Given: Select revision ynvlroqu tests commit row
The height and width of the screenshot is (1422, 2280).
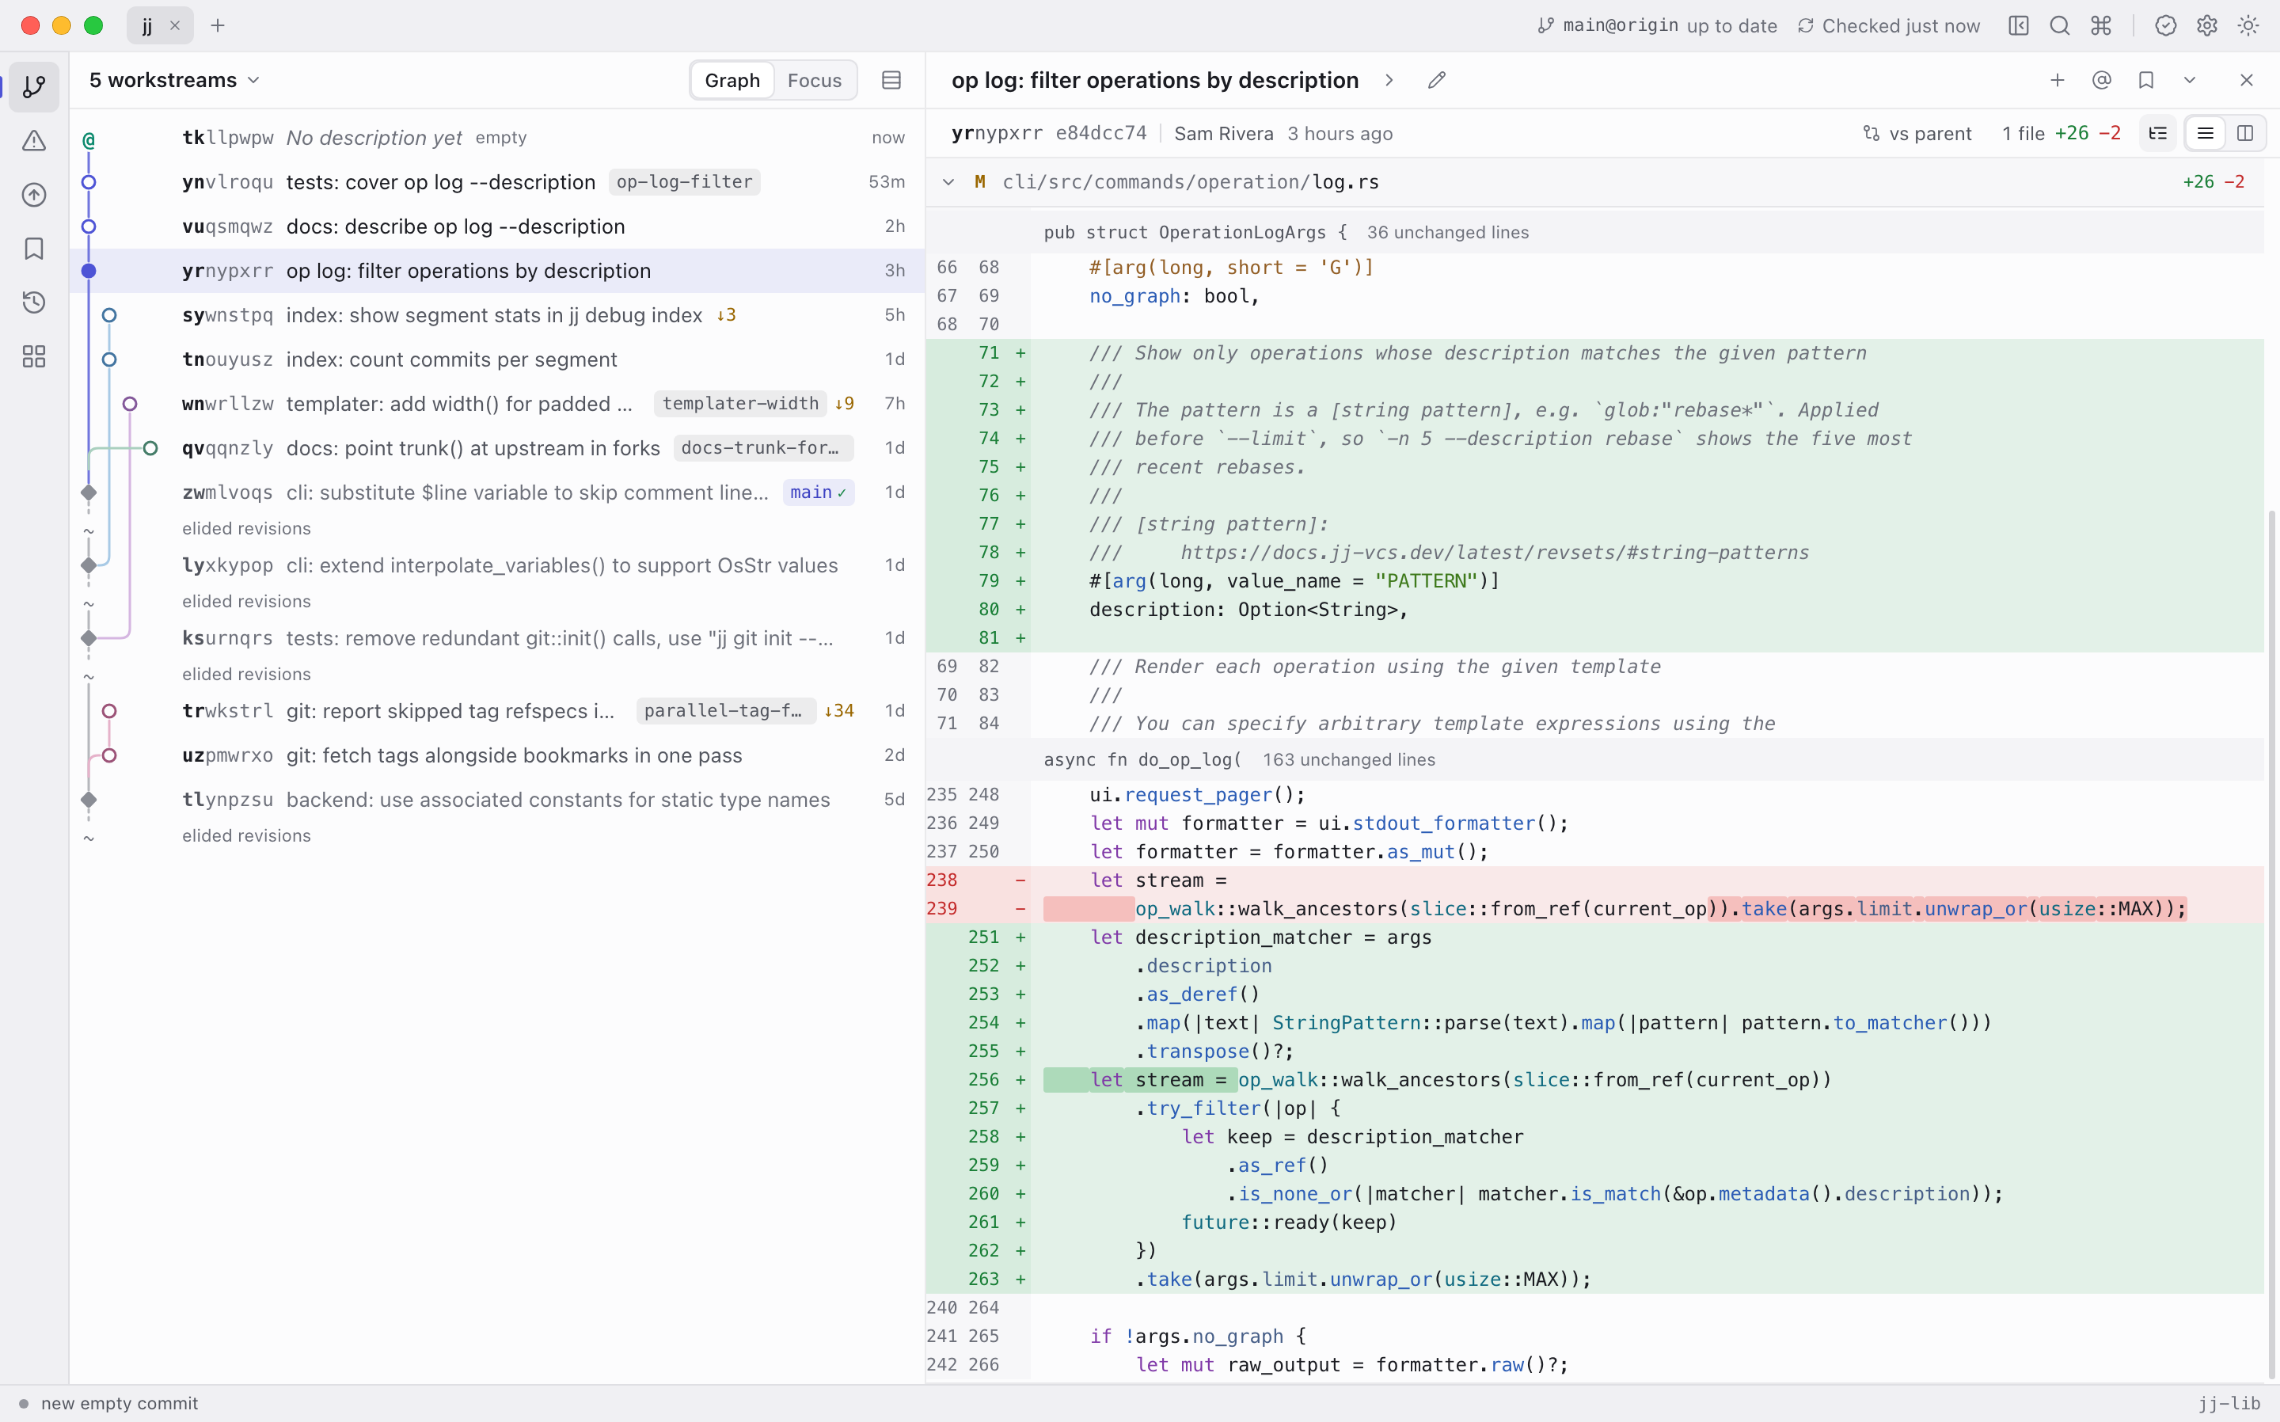Looking at the screenshot, I should 496,182.
